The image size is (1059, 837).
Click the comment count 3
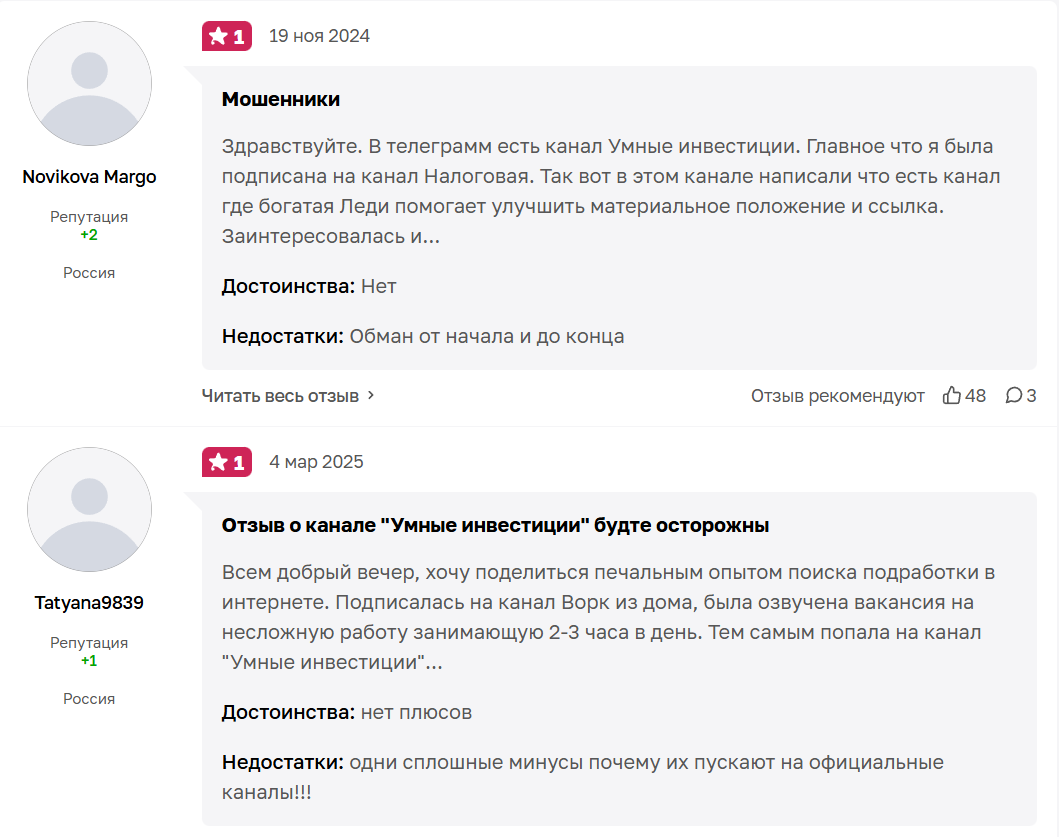(1031, 396)
